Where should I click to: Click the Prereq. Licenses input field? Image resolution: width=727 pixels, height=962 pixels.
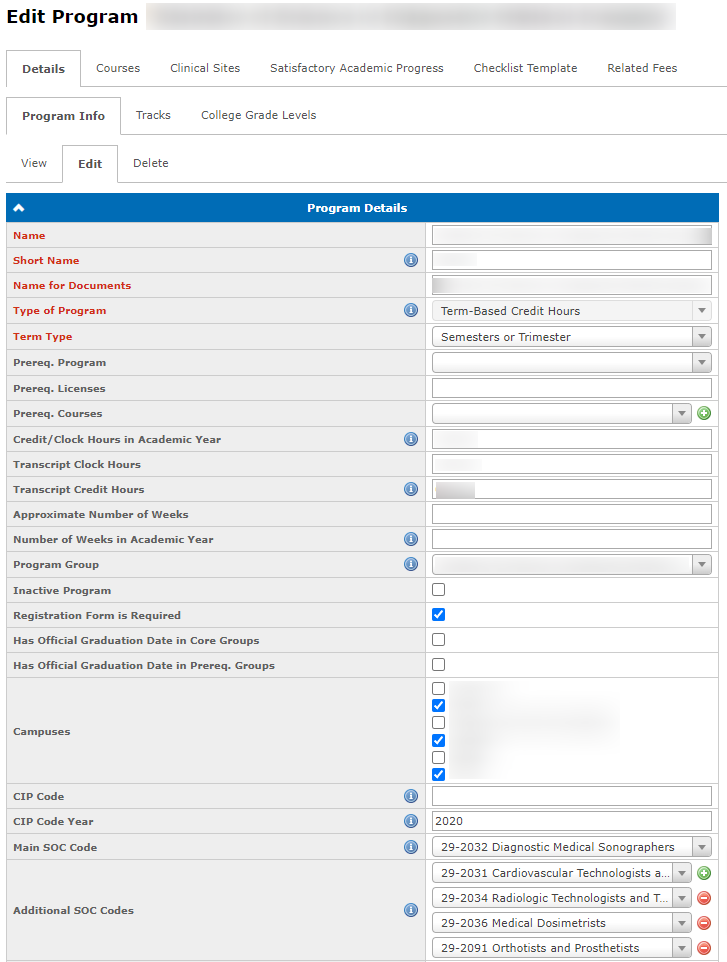pos(572,388)
